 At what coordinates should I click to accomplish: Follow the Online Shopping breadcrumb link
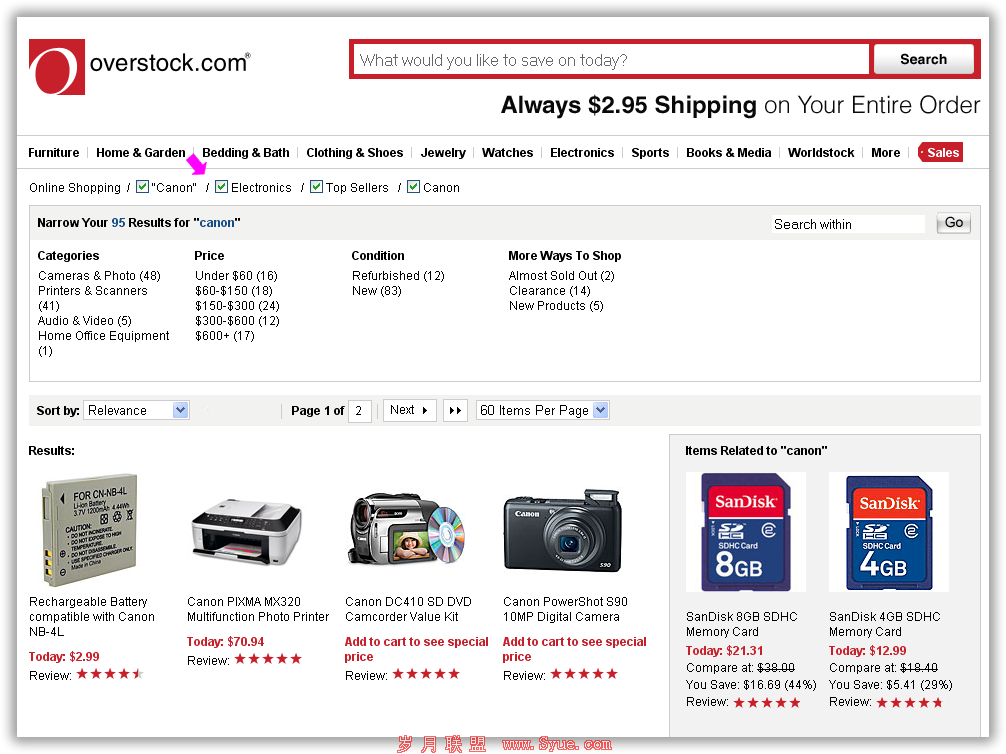[75, 187]
